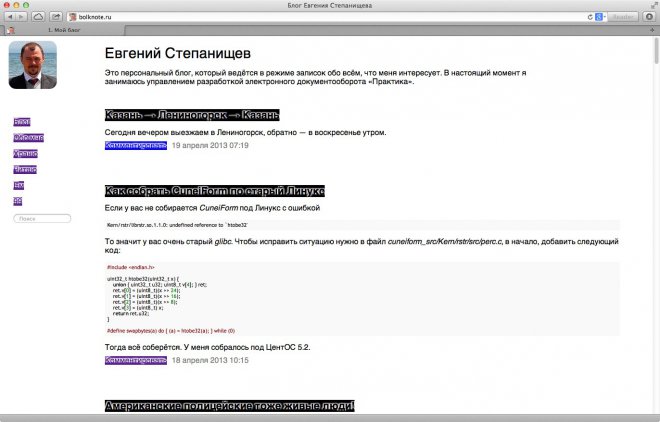Click the author's portrait photo
660x422 pixels.
tap(33, 65)
